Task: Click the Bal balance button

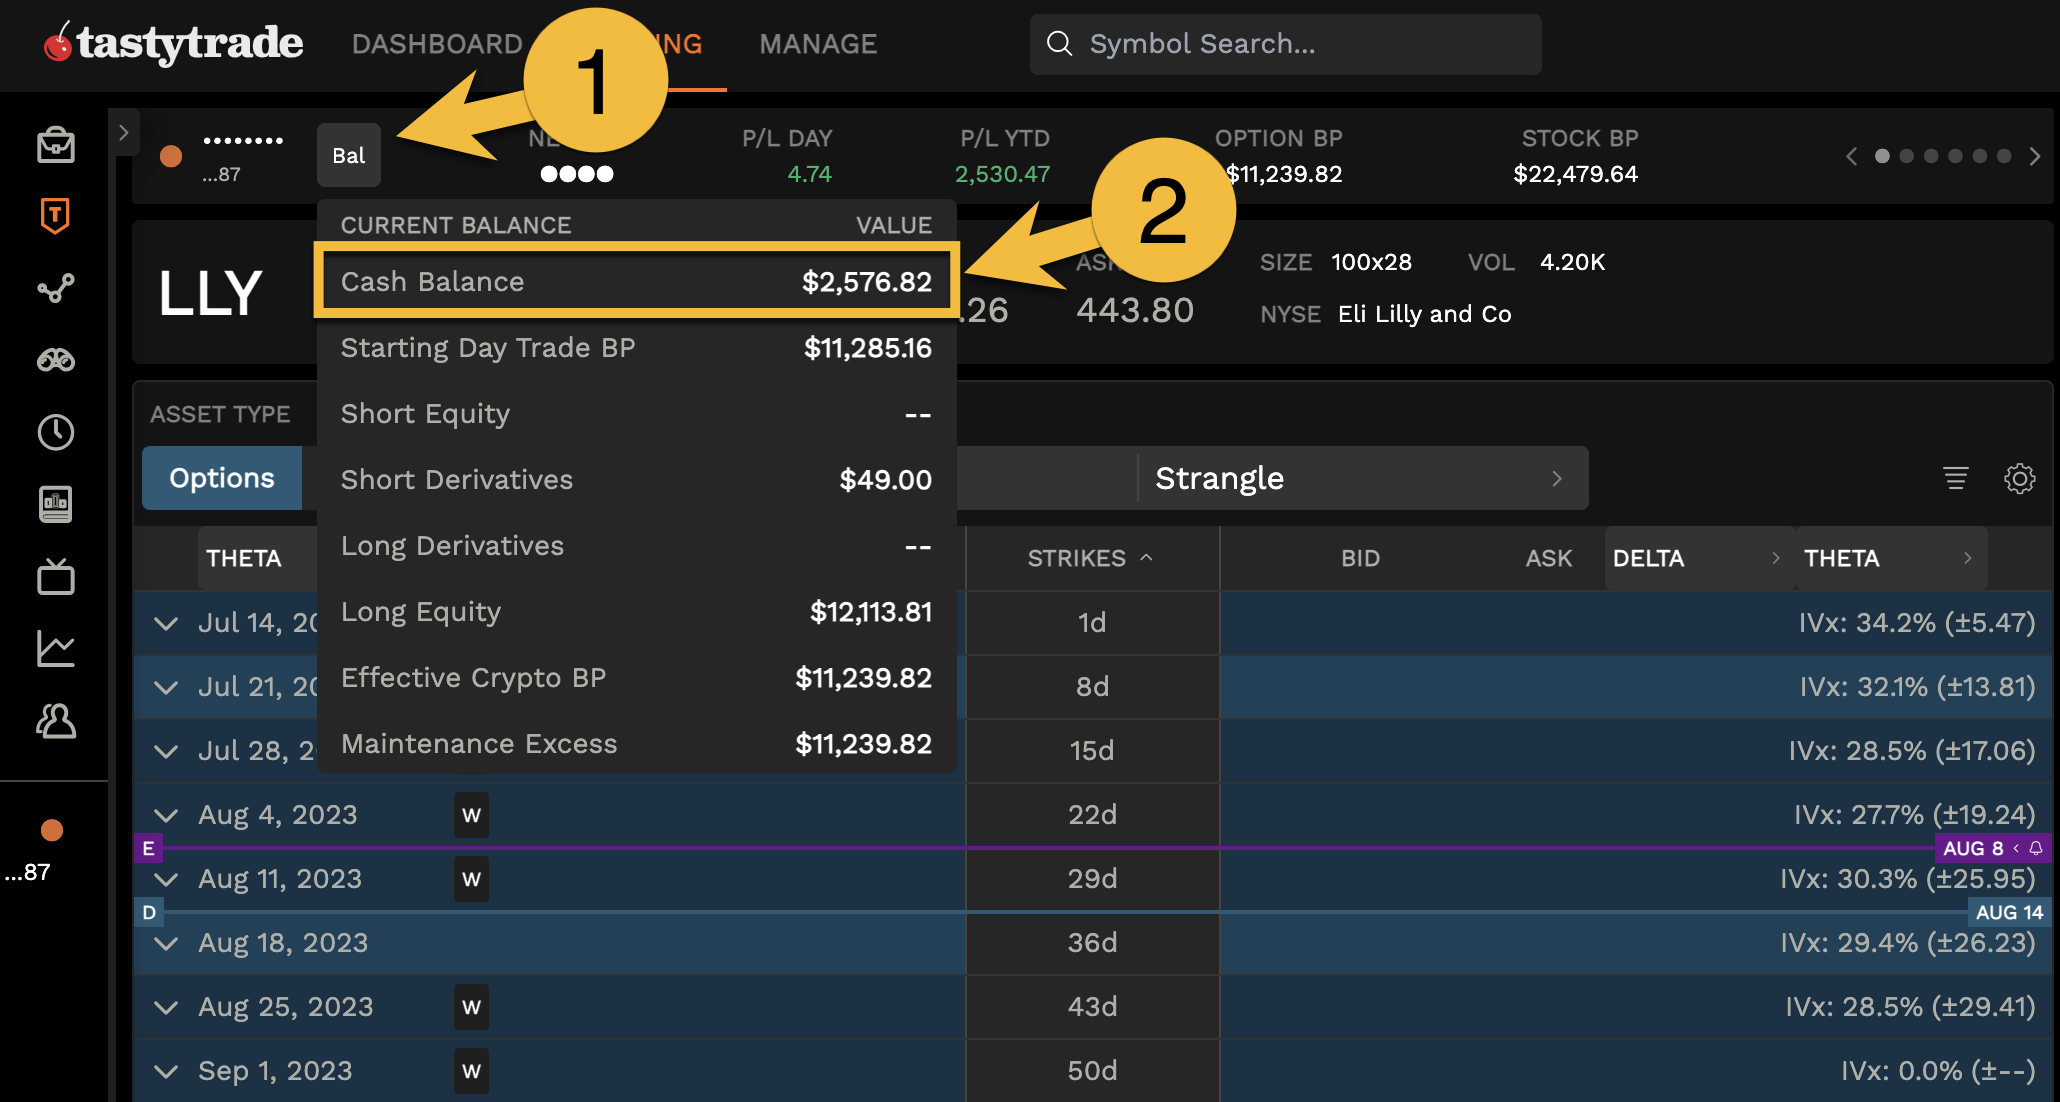Action: coord(348,155)
